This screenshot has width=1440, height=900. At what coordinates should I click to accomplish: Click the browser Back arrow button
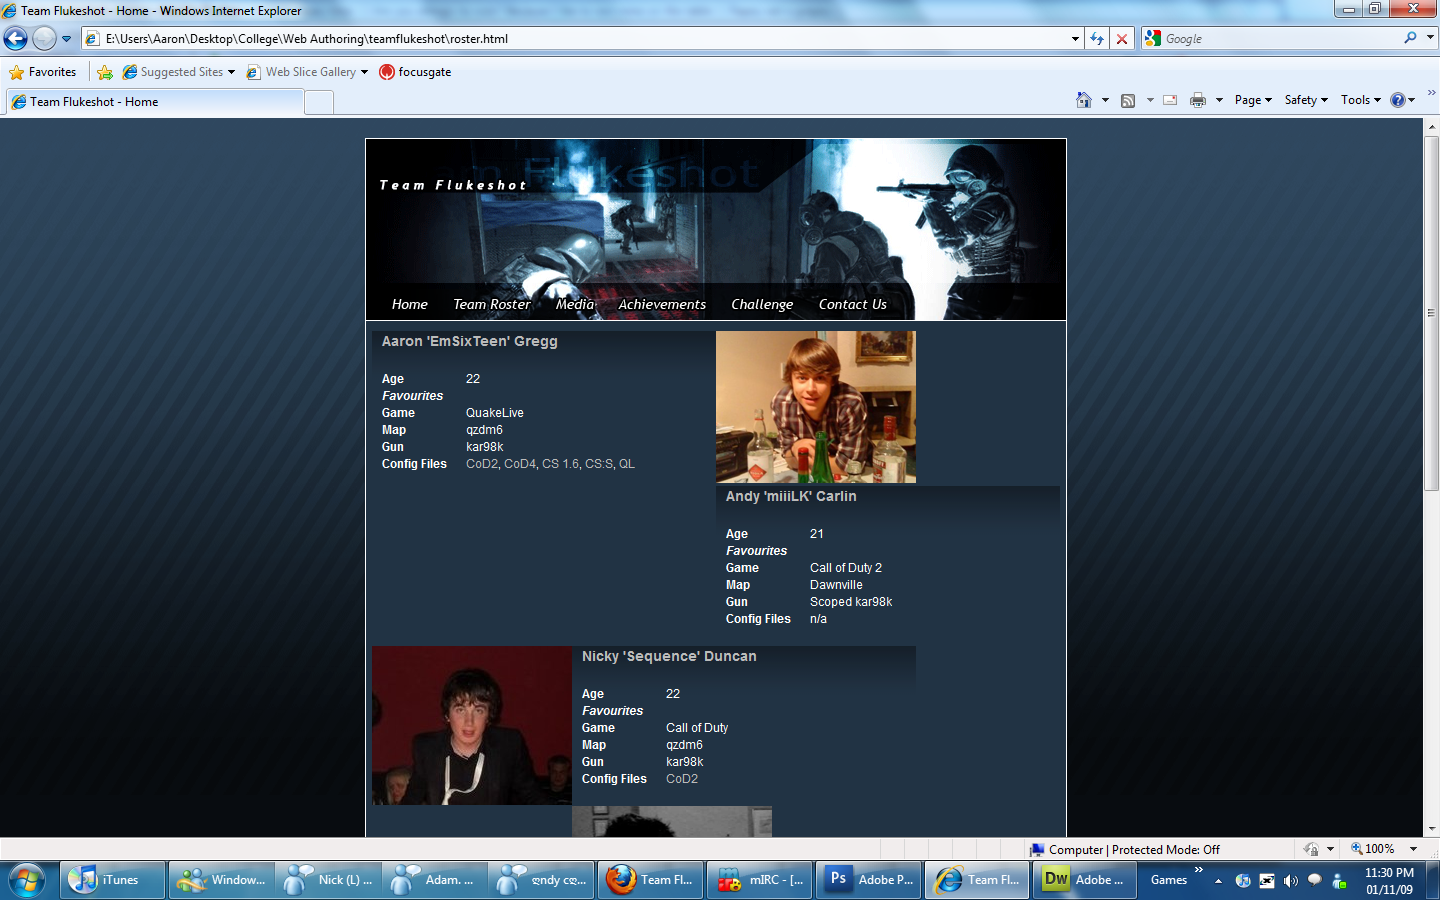click(16, 39)
